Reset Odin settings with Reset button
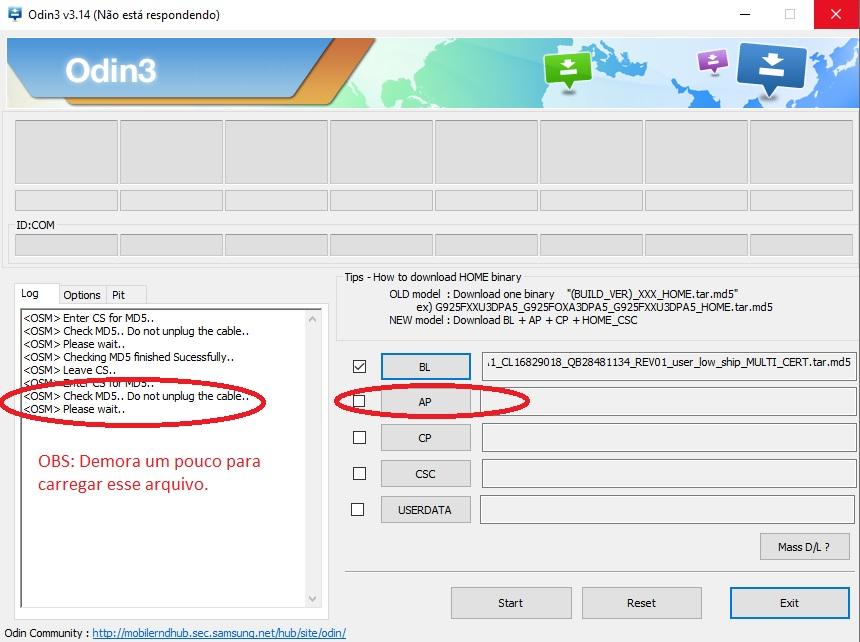 (641, 603)
